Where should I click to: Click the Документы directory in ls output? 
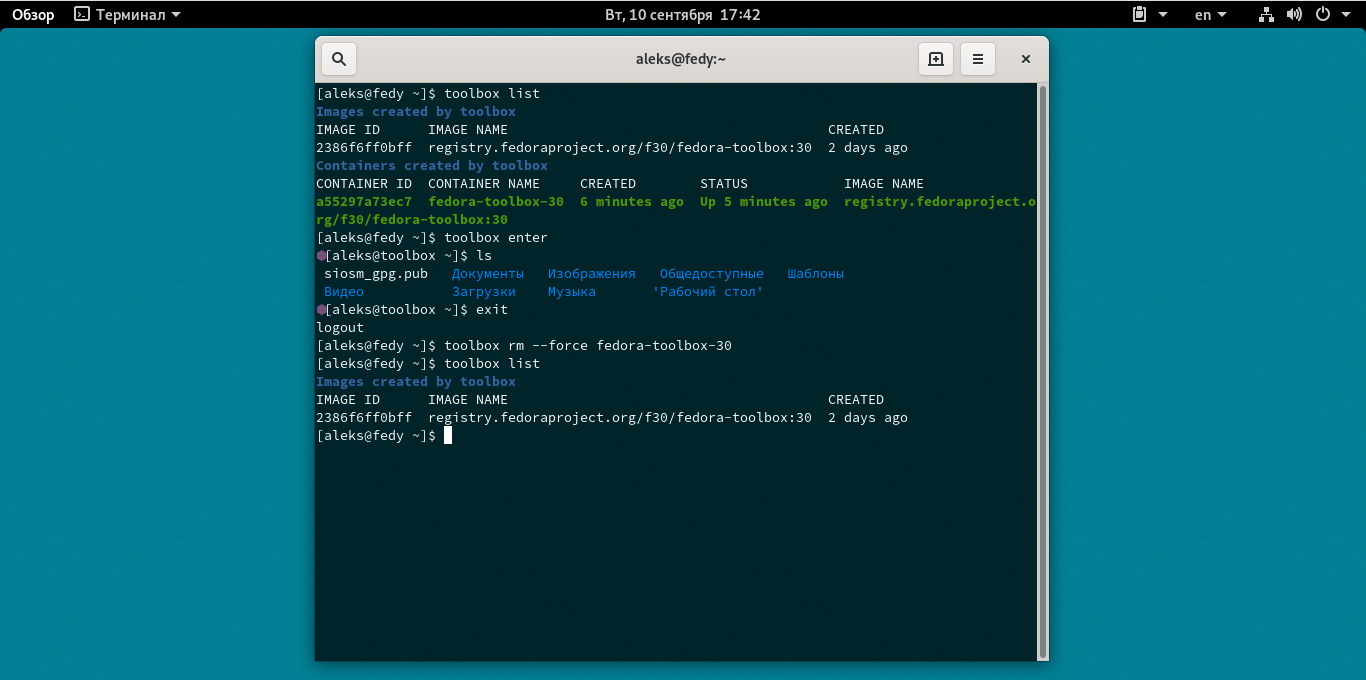click(x=487, y=274)
